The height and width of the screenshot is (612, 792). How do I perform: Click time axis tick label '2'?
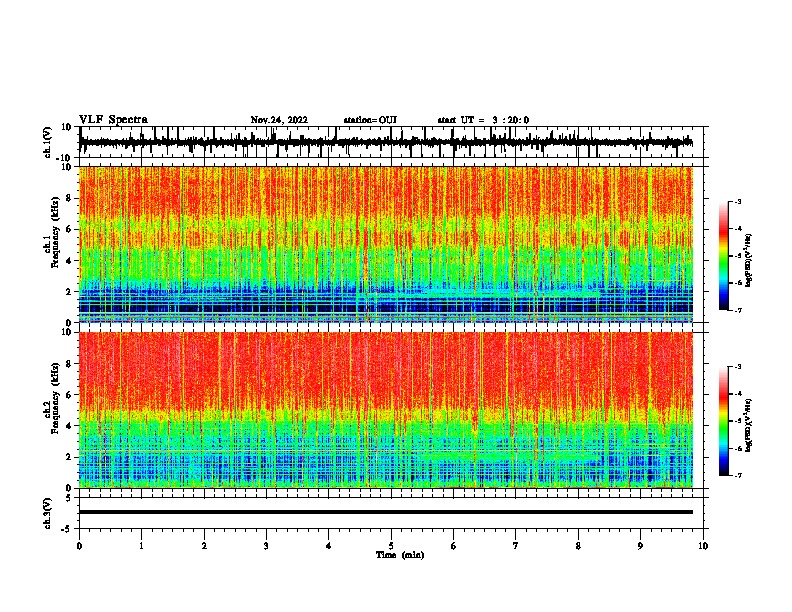click(204, 546)
